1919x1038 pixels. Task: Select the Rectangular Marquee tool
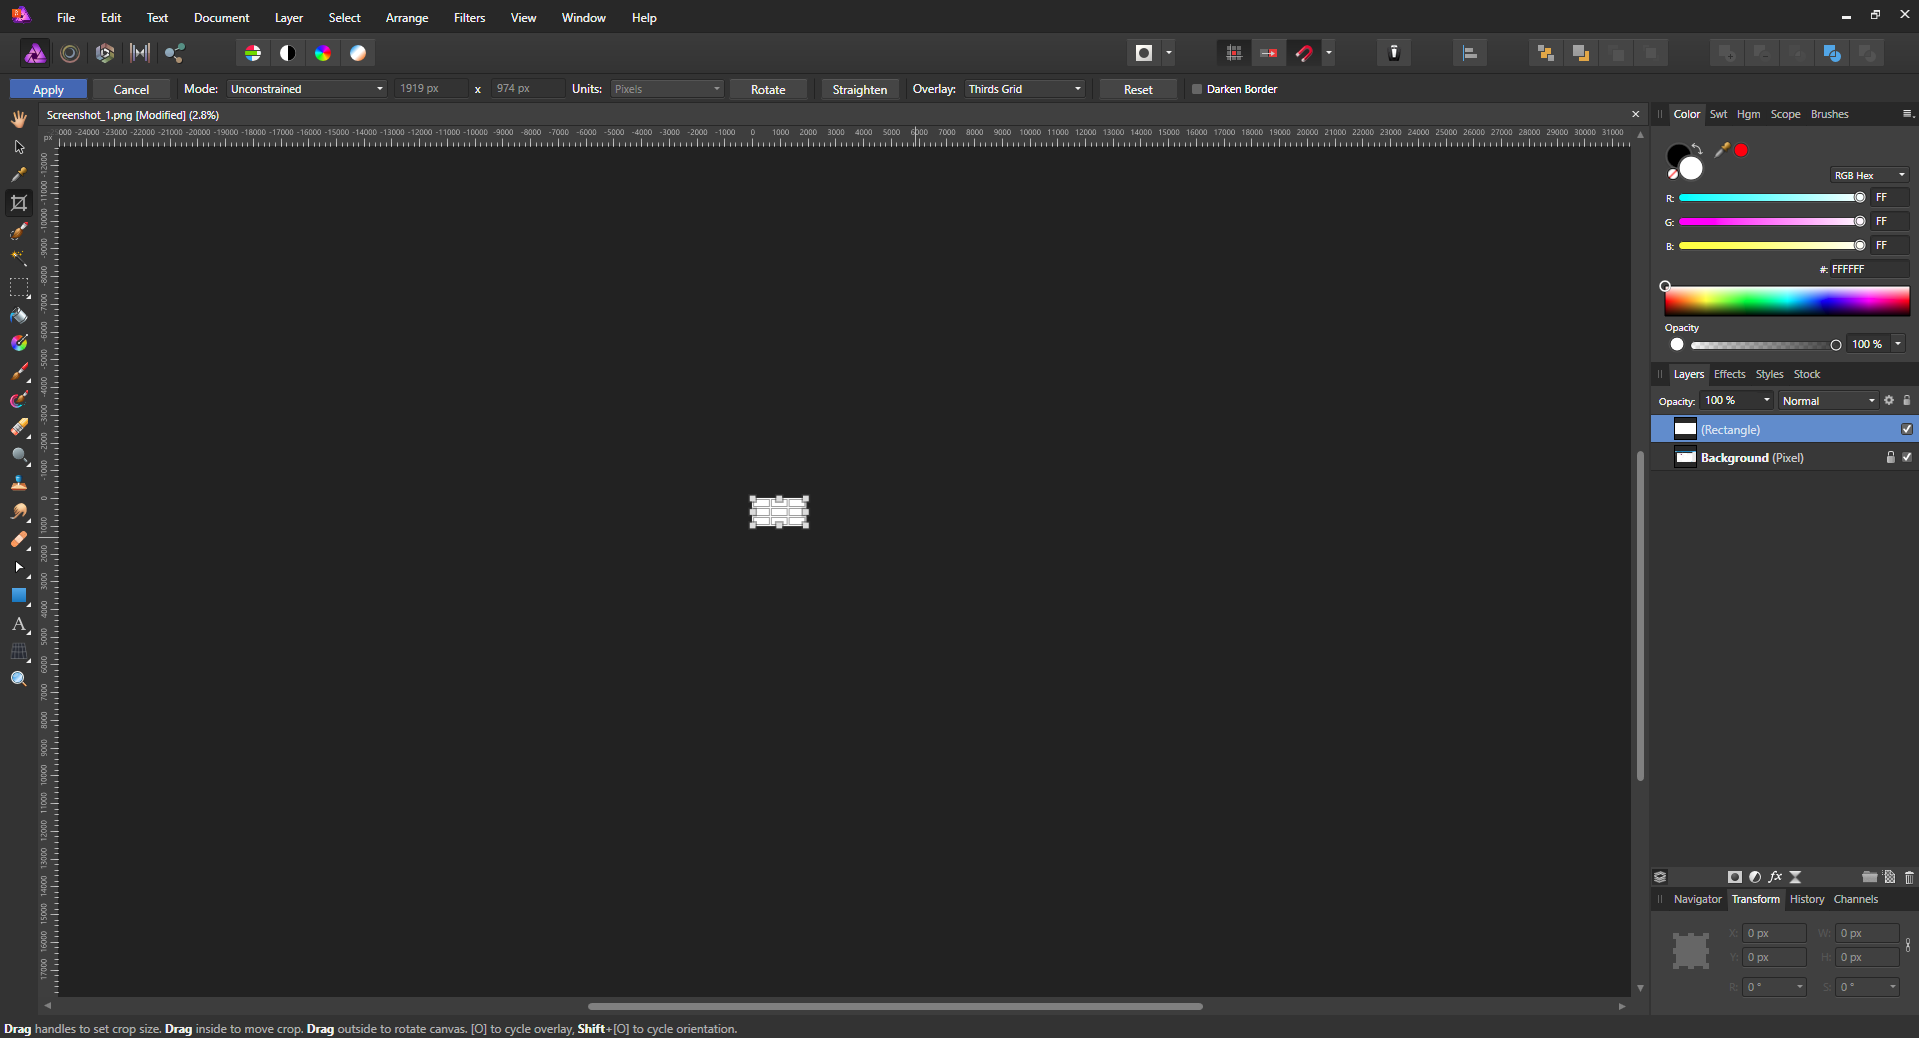pyautogui.click(x=19, y=288)
